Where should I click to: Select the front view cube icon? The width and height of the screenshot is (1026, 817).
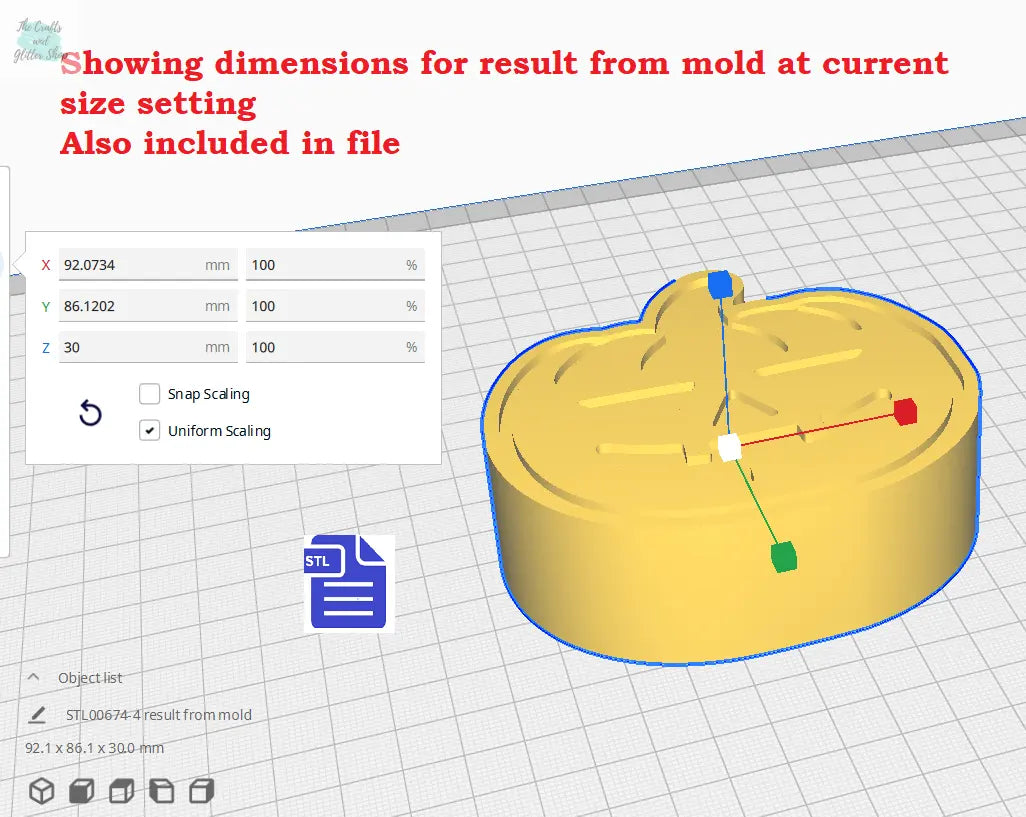point(81,791)
